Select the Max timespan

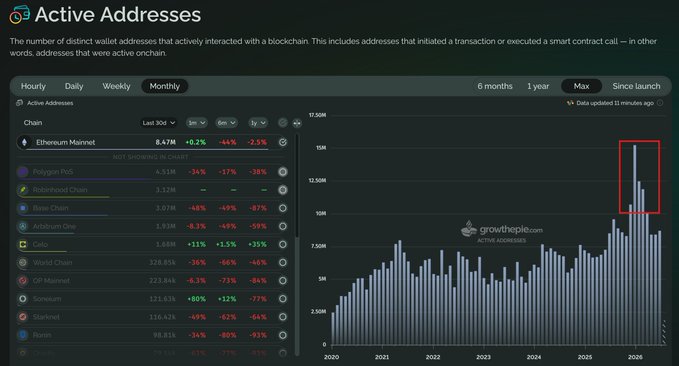click(581, 86)
